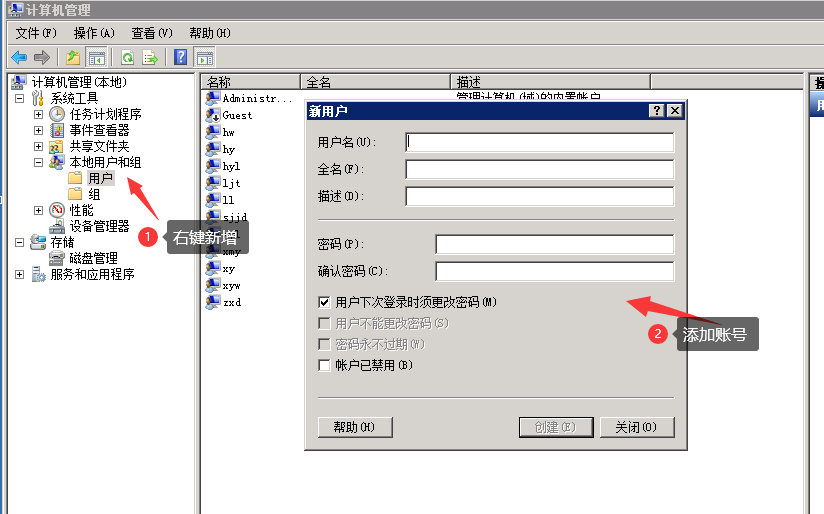
Task: Open the 操作(A) menu
Action: coord(94,33)
